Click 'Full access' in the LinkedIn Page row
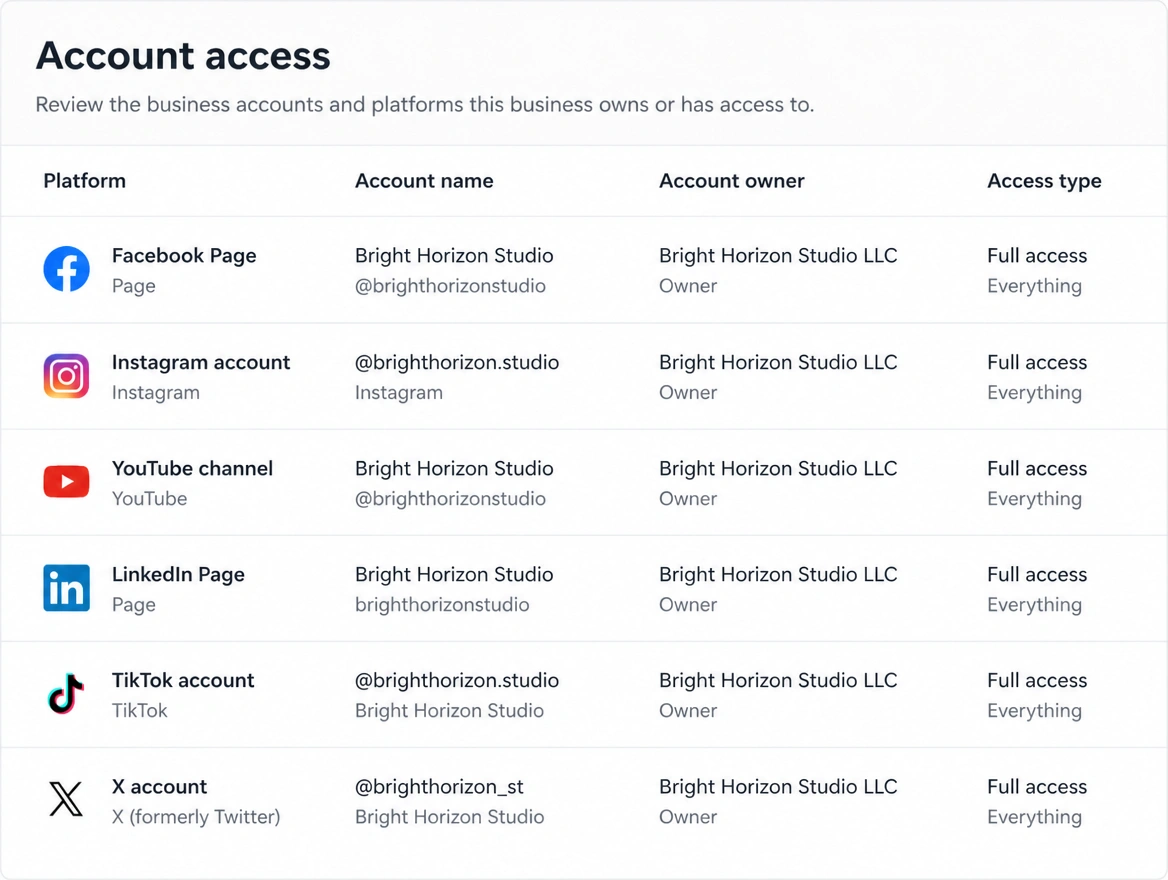The height and width of the screenshot is (880, 1168). coord(1037,574)
